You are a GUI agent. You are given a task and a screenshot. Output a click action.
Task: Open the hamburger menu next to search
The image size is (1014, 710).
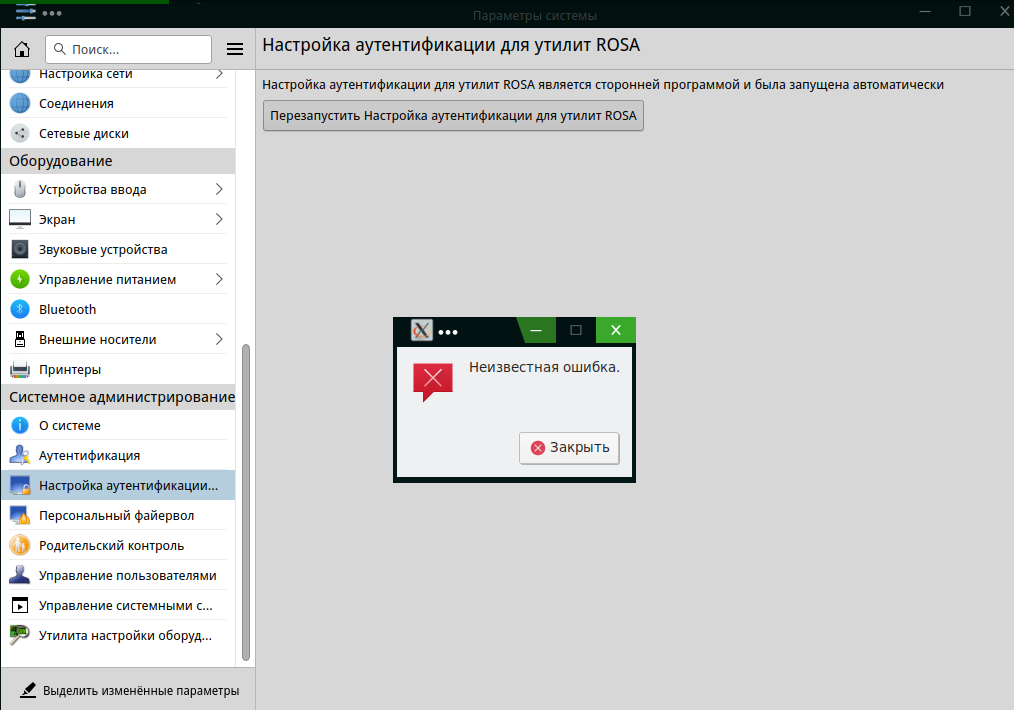pyautogui.click(x=235, y=49)
